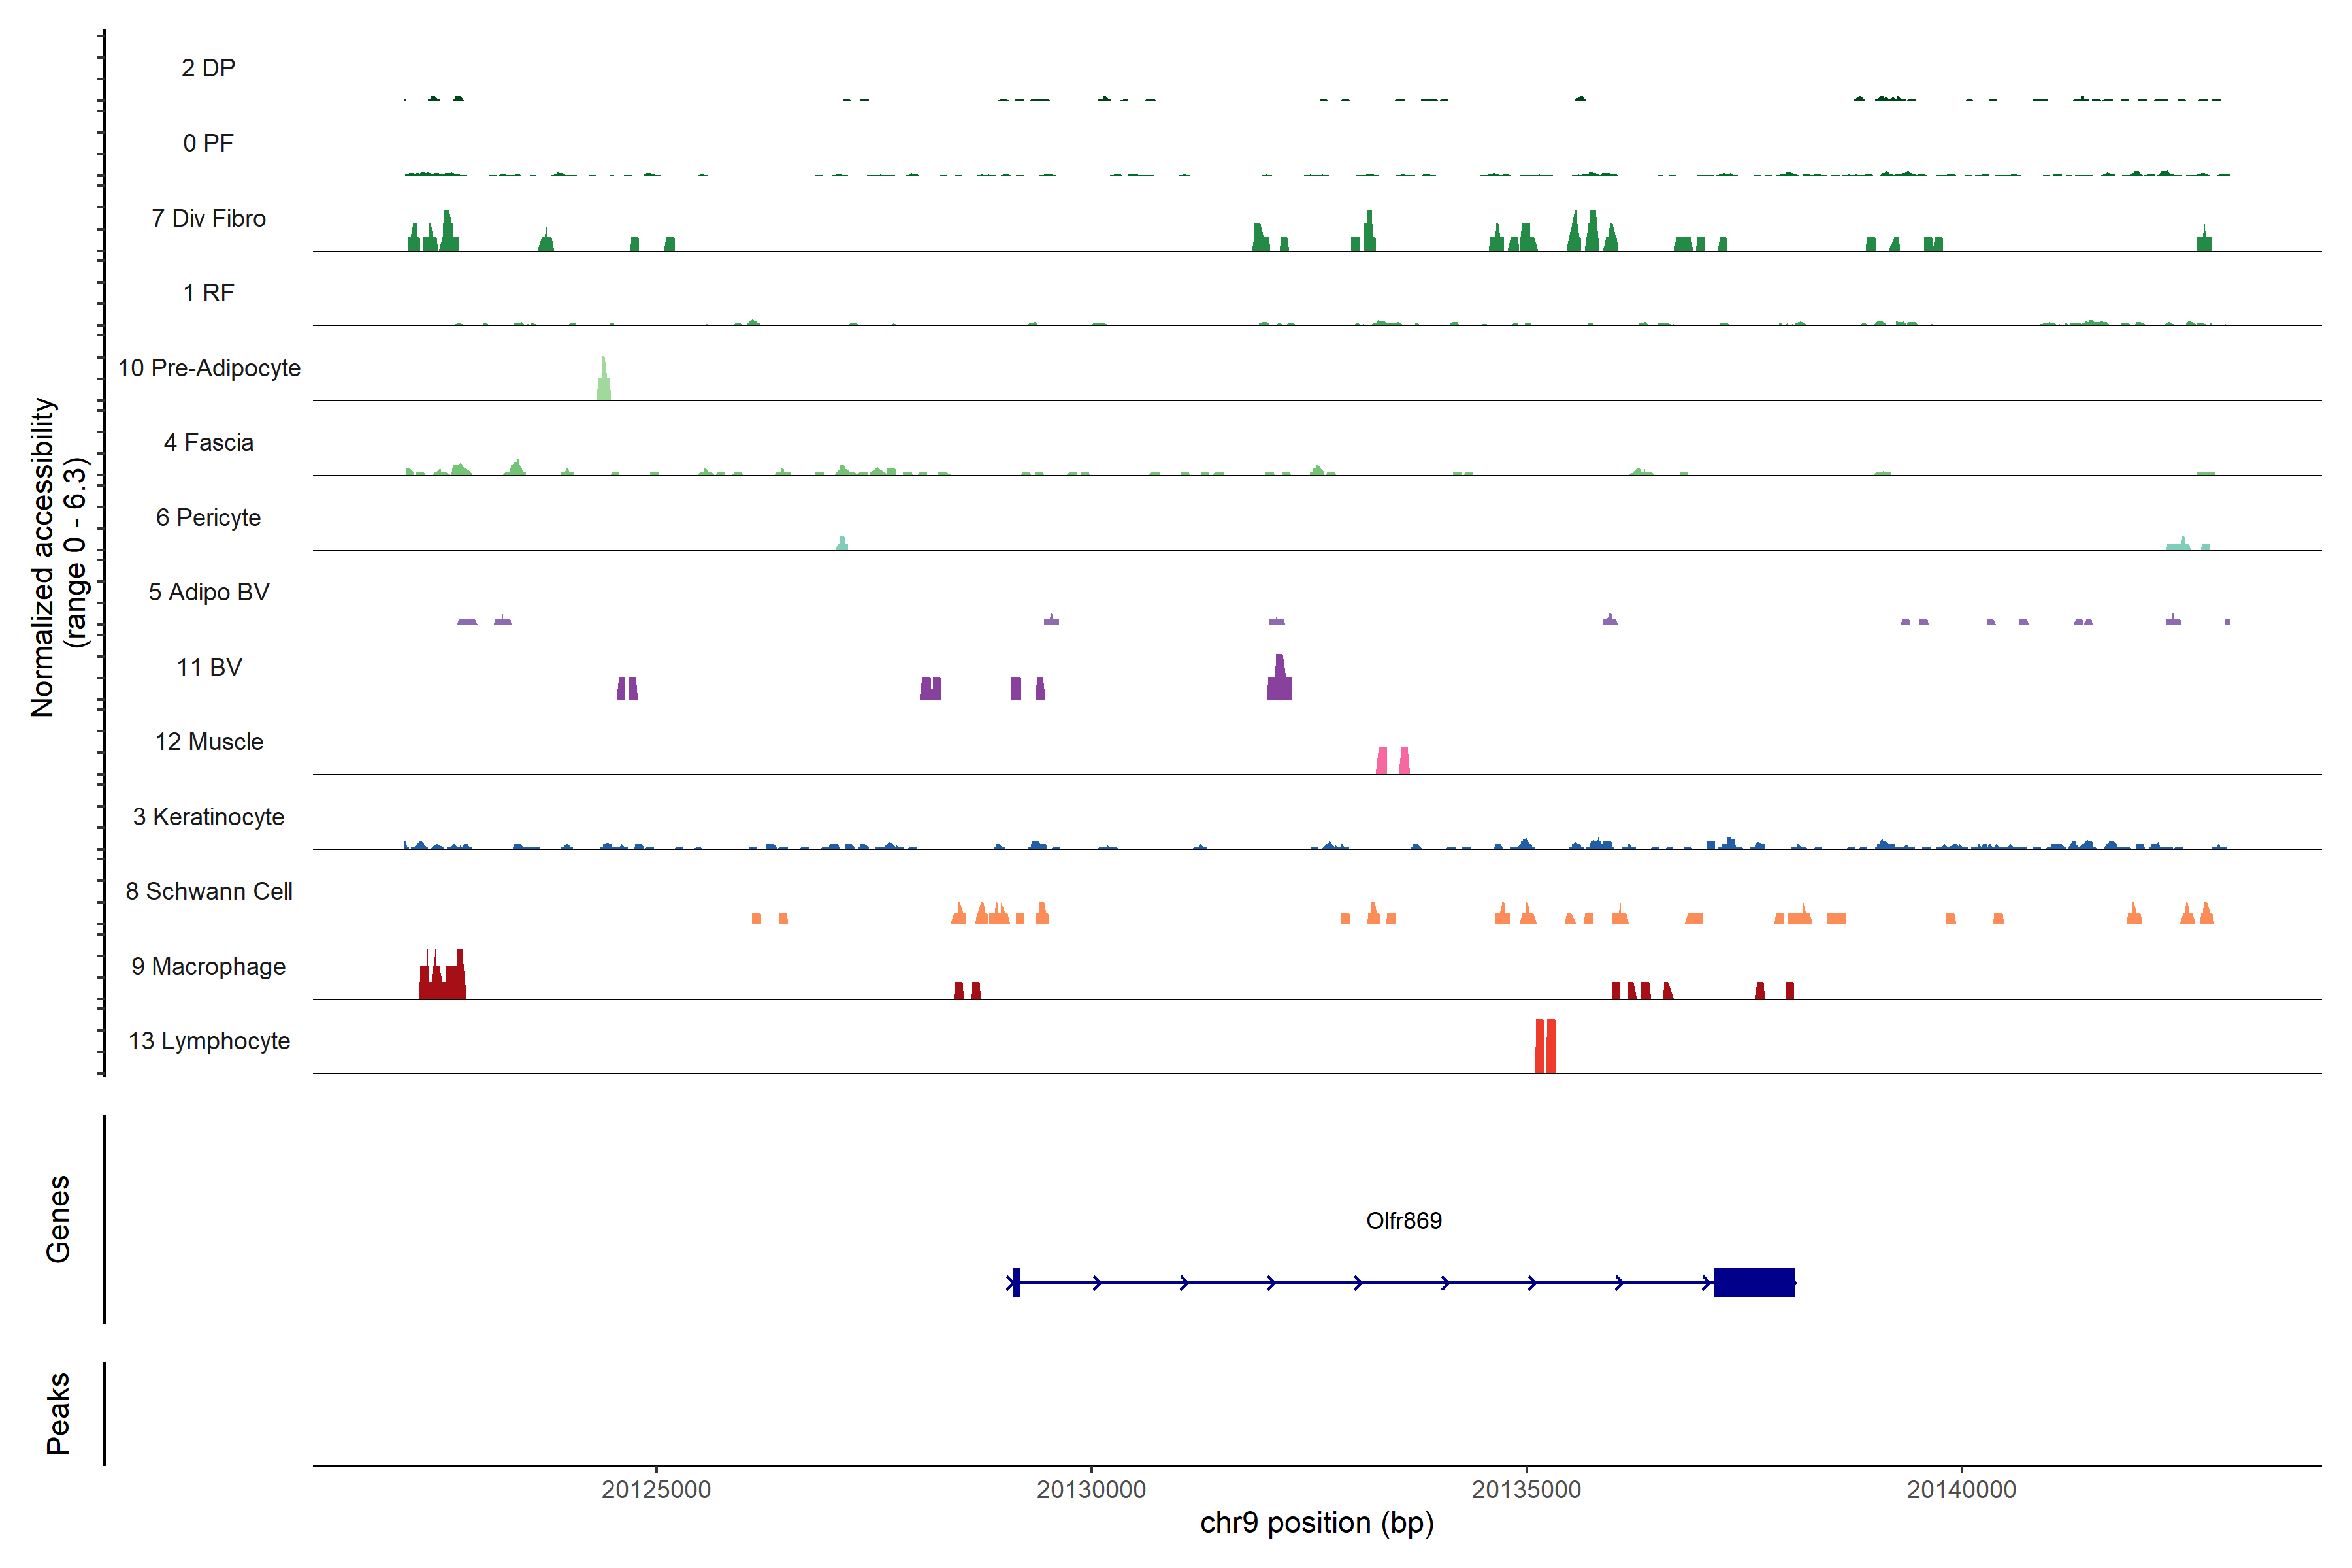The height and width of the screenshot is (1568, 2352).
Task: Select the 3 Keratinocyte track label
Action: click(208, 816)
